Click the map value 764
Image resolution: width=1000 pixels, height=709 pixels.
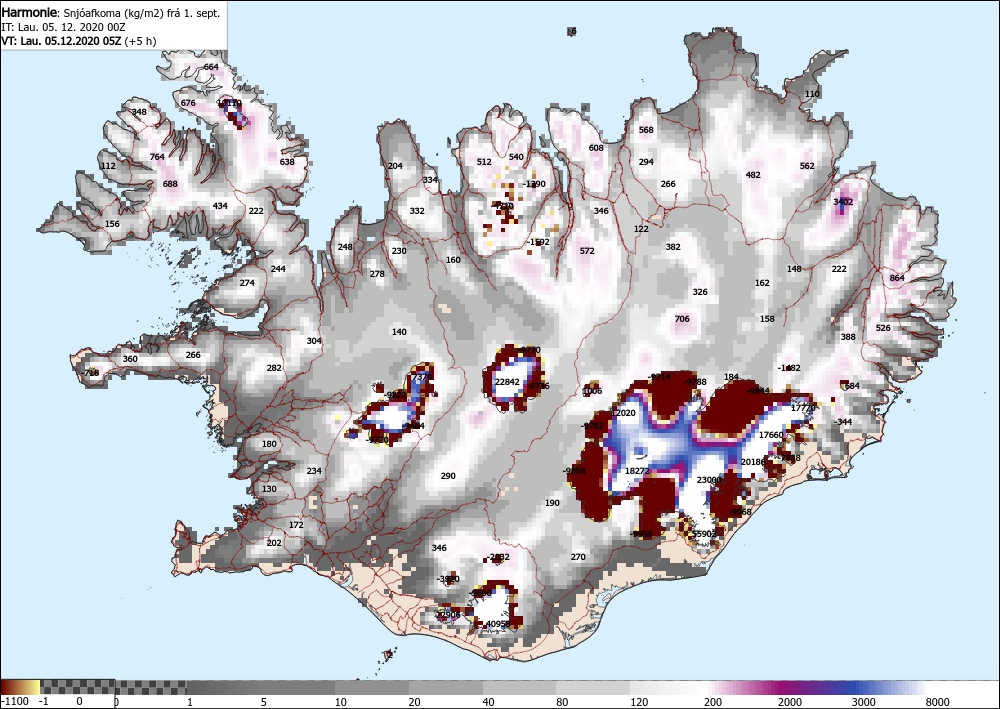point(157,156)
